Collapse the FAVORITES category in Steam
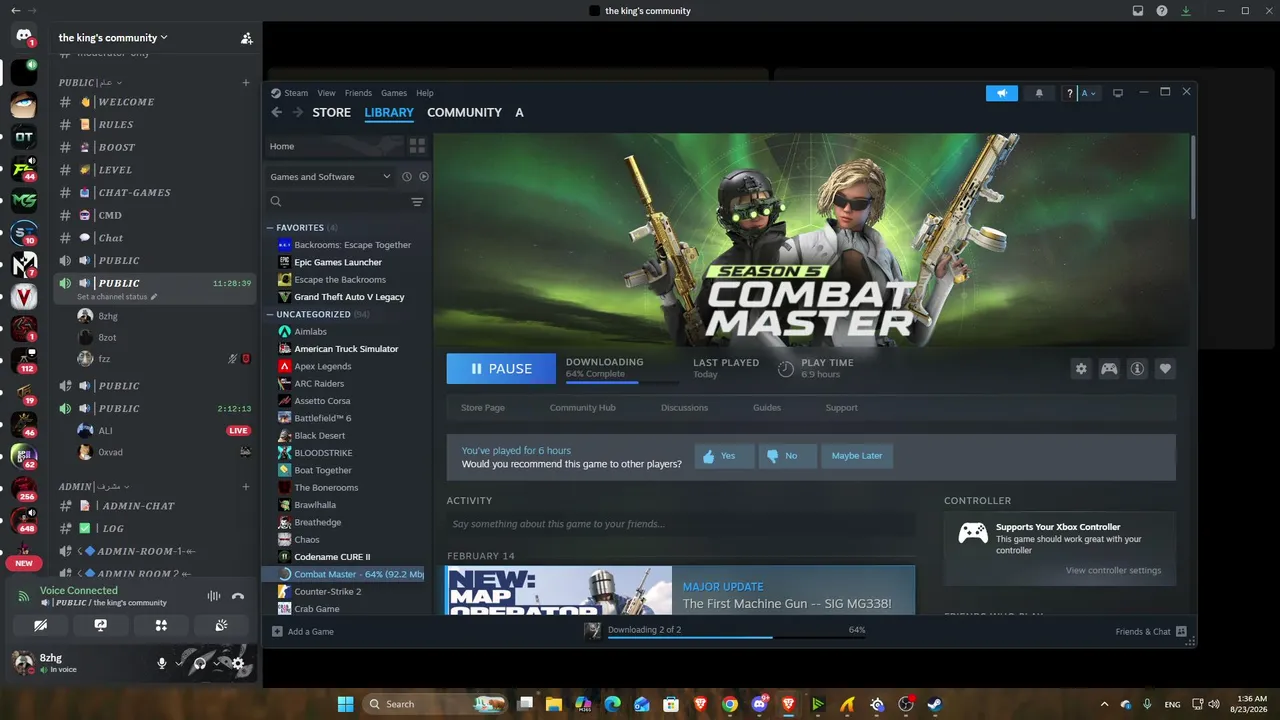 (270, 228)
